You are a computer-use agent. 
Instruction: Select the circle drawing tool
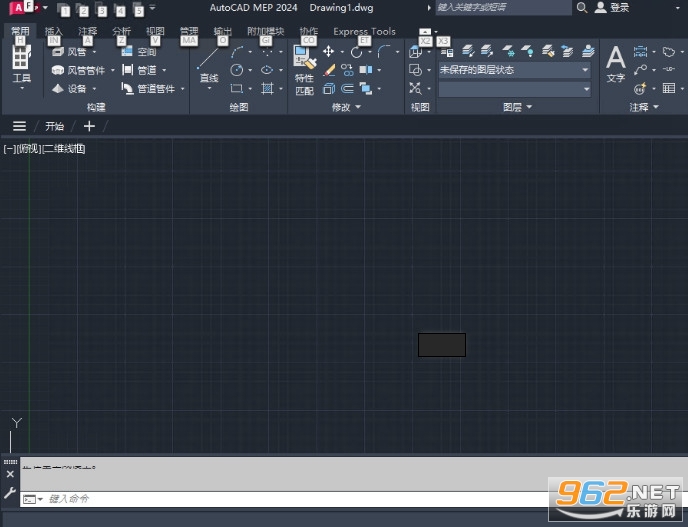pos(237,70)
